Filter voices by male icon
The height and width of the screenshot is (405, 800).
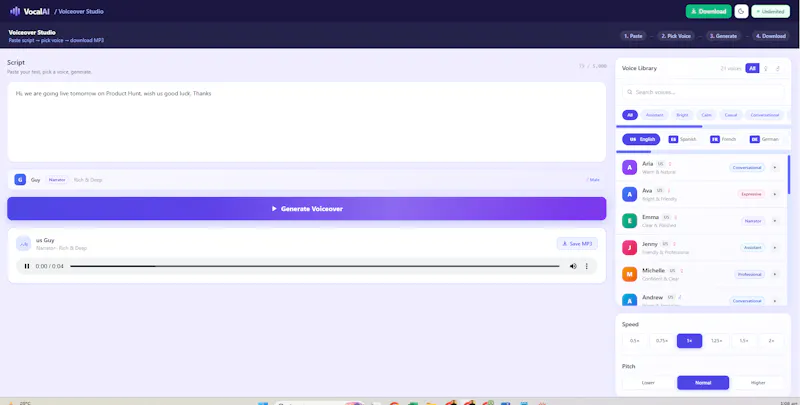coord(778,68)
